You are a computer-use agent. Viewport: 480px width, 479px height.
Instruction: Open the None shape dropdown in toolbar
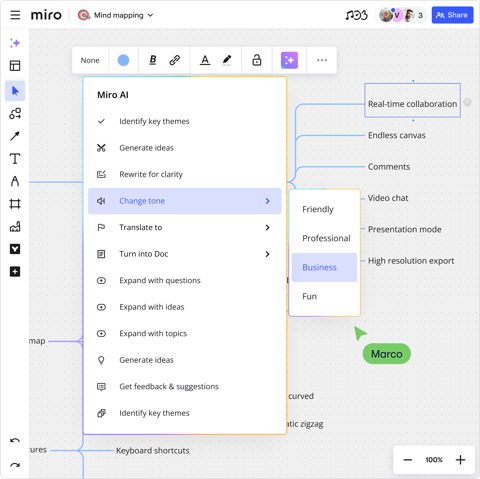pos(90,60)
